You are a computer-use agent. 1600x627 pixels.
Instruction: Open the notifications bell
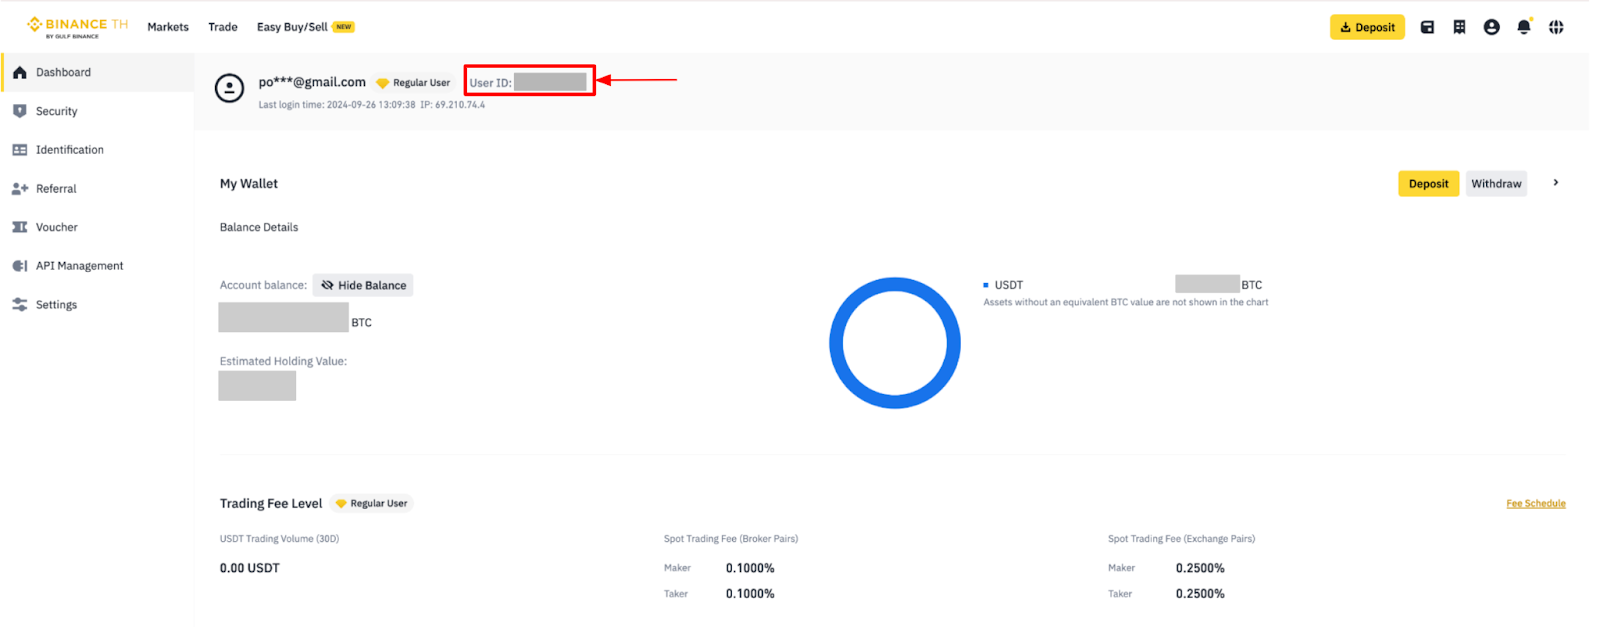[1523, 27]
